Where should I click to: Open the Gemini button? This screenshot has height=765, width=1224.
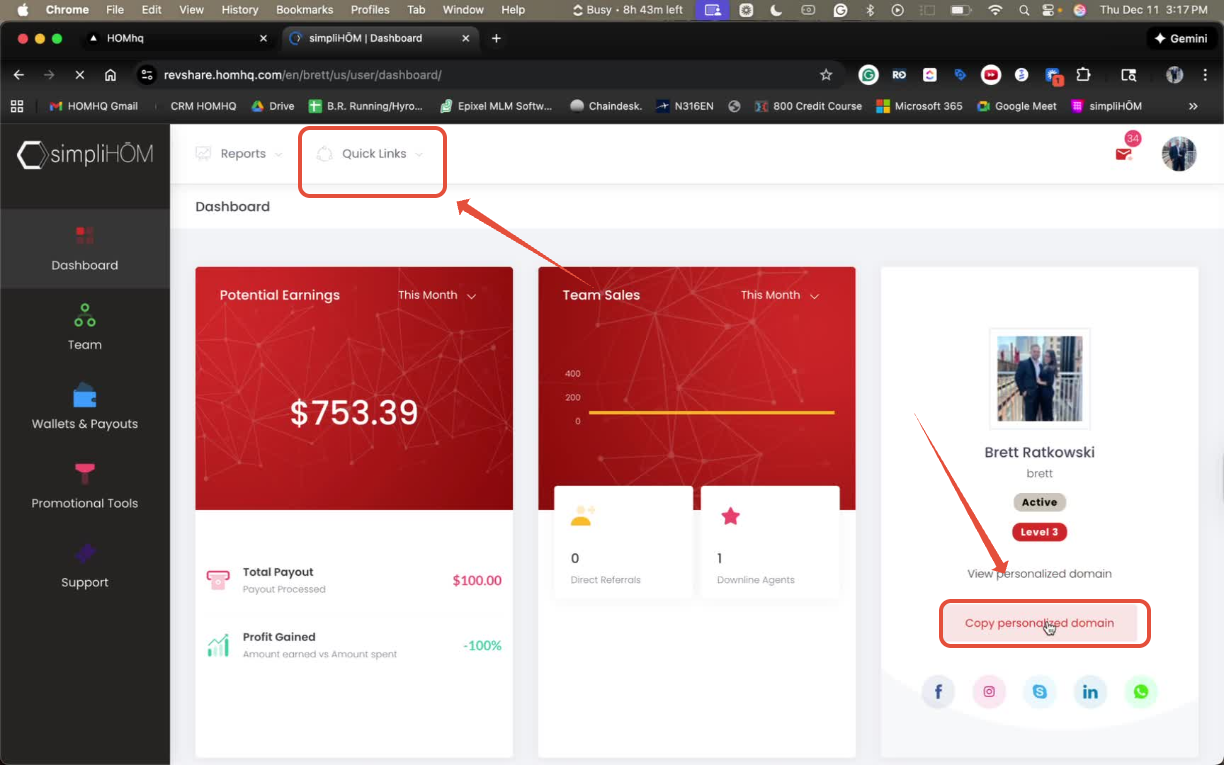tap(1180, 38)
